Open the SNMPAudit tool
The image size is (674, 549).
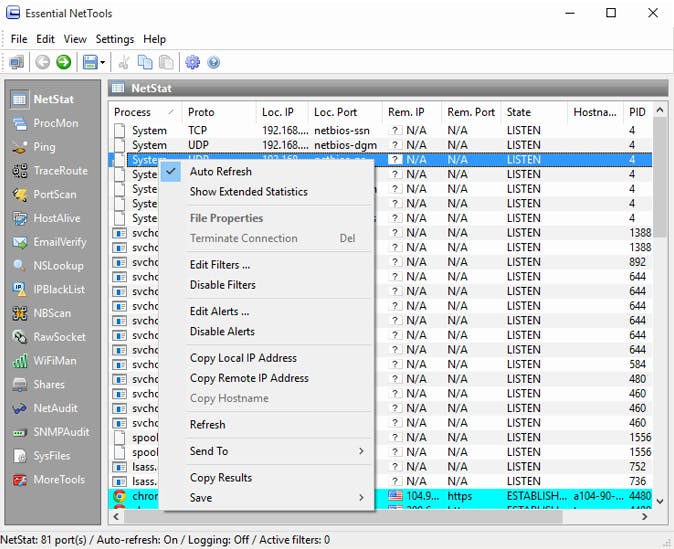51,432
